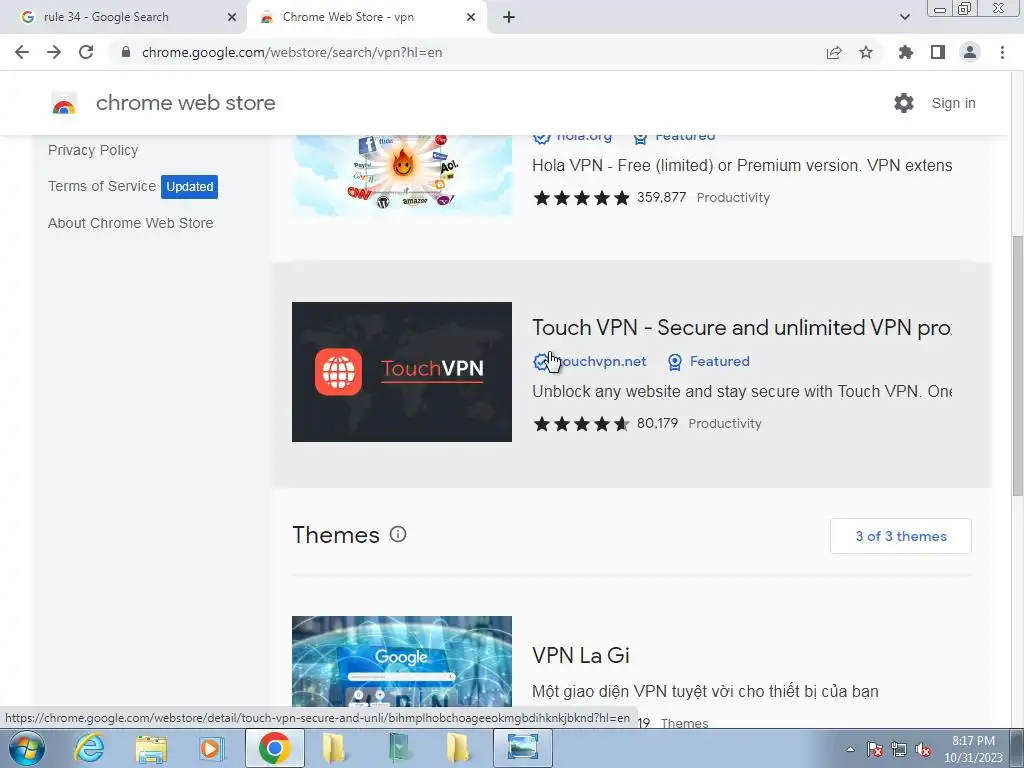Click the muted volume tray icon
This screenshot has height=768, width=1024.
(x=923, y=750)
